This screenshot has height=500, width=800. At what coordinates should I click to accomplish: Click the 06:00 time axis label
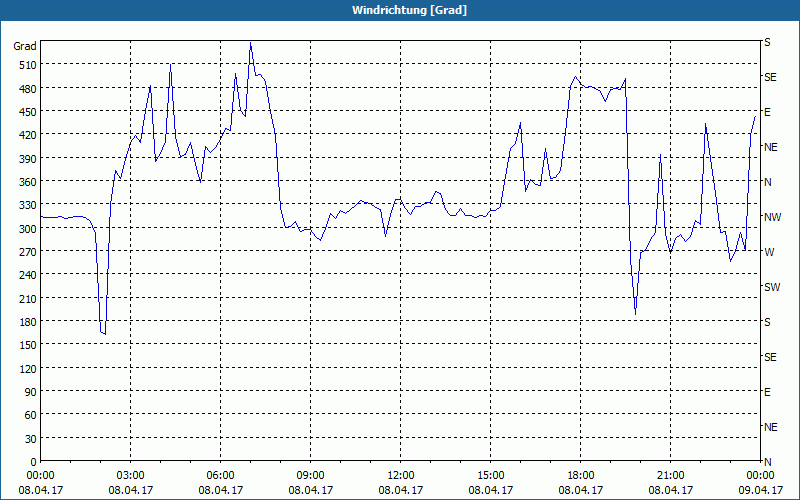[x=220, y=476]
